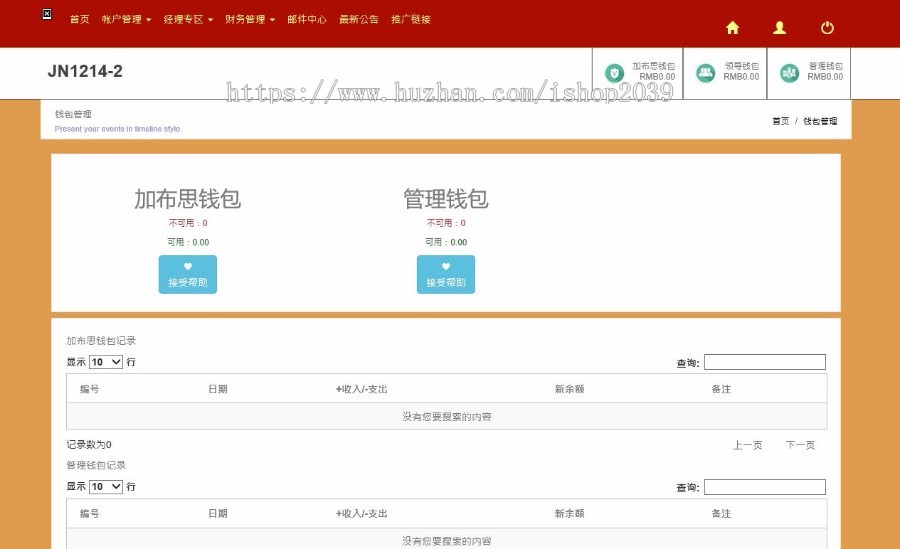Click 钱包管理 breadcrumb link
The image size is (900, 549).
point(820,121)
